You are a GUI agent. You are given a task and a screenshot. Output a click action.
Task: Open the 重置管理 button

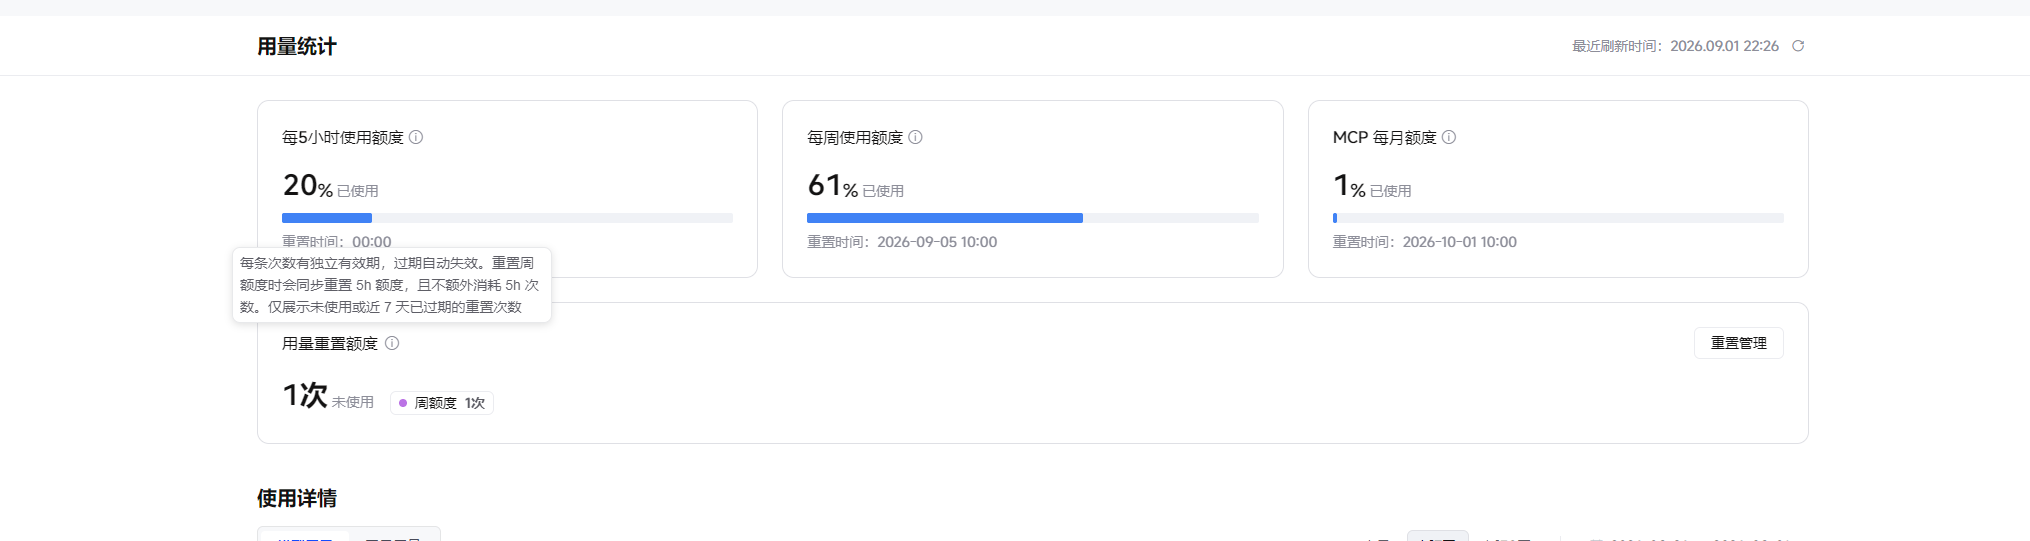[1738, 343]
